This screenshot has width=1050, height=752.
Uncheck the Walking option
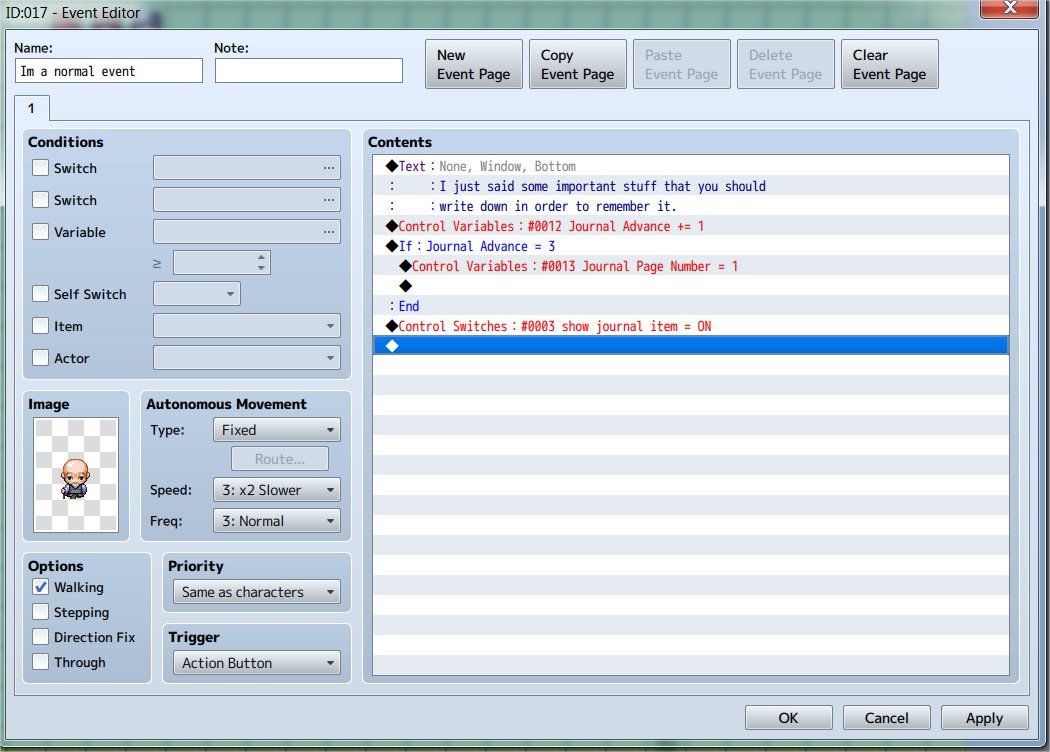pos(41,587)
